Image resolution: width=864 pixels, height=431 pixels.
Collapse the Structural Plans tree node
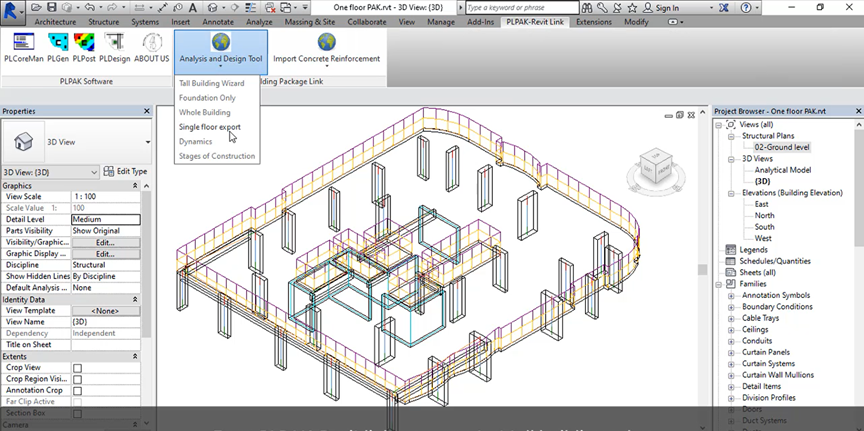coord(731,136)
